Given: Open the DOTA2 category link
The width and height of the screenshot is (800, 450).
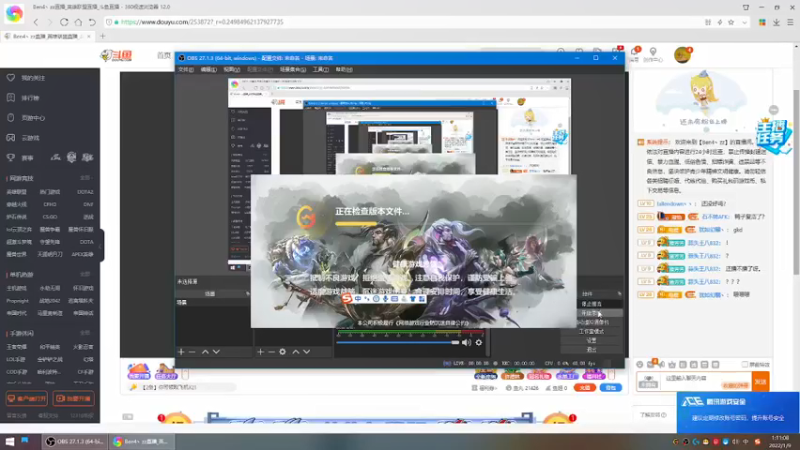Looking at the screenshot, I should (85, 192).
